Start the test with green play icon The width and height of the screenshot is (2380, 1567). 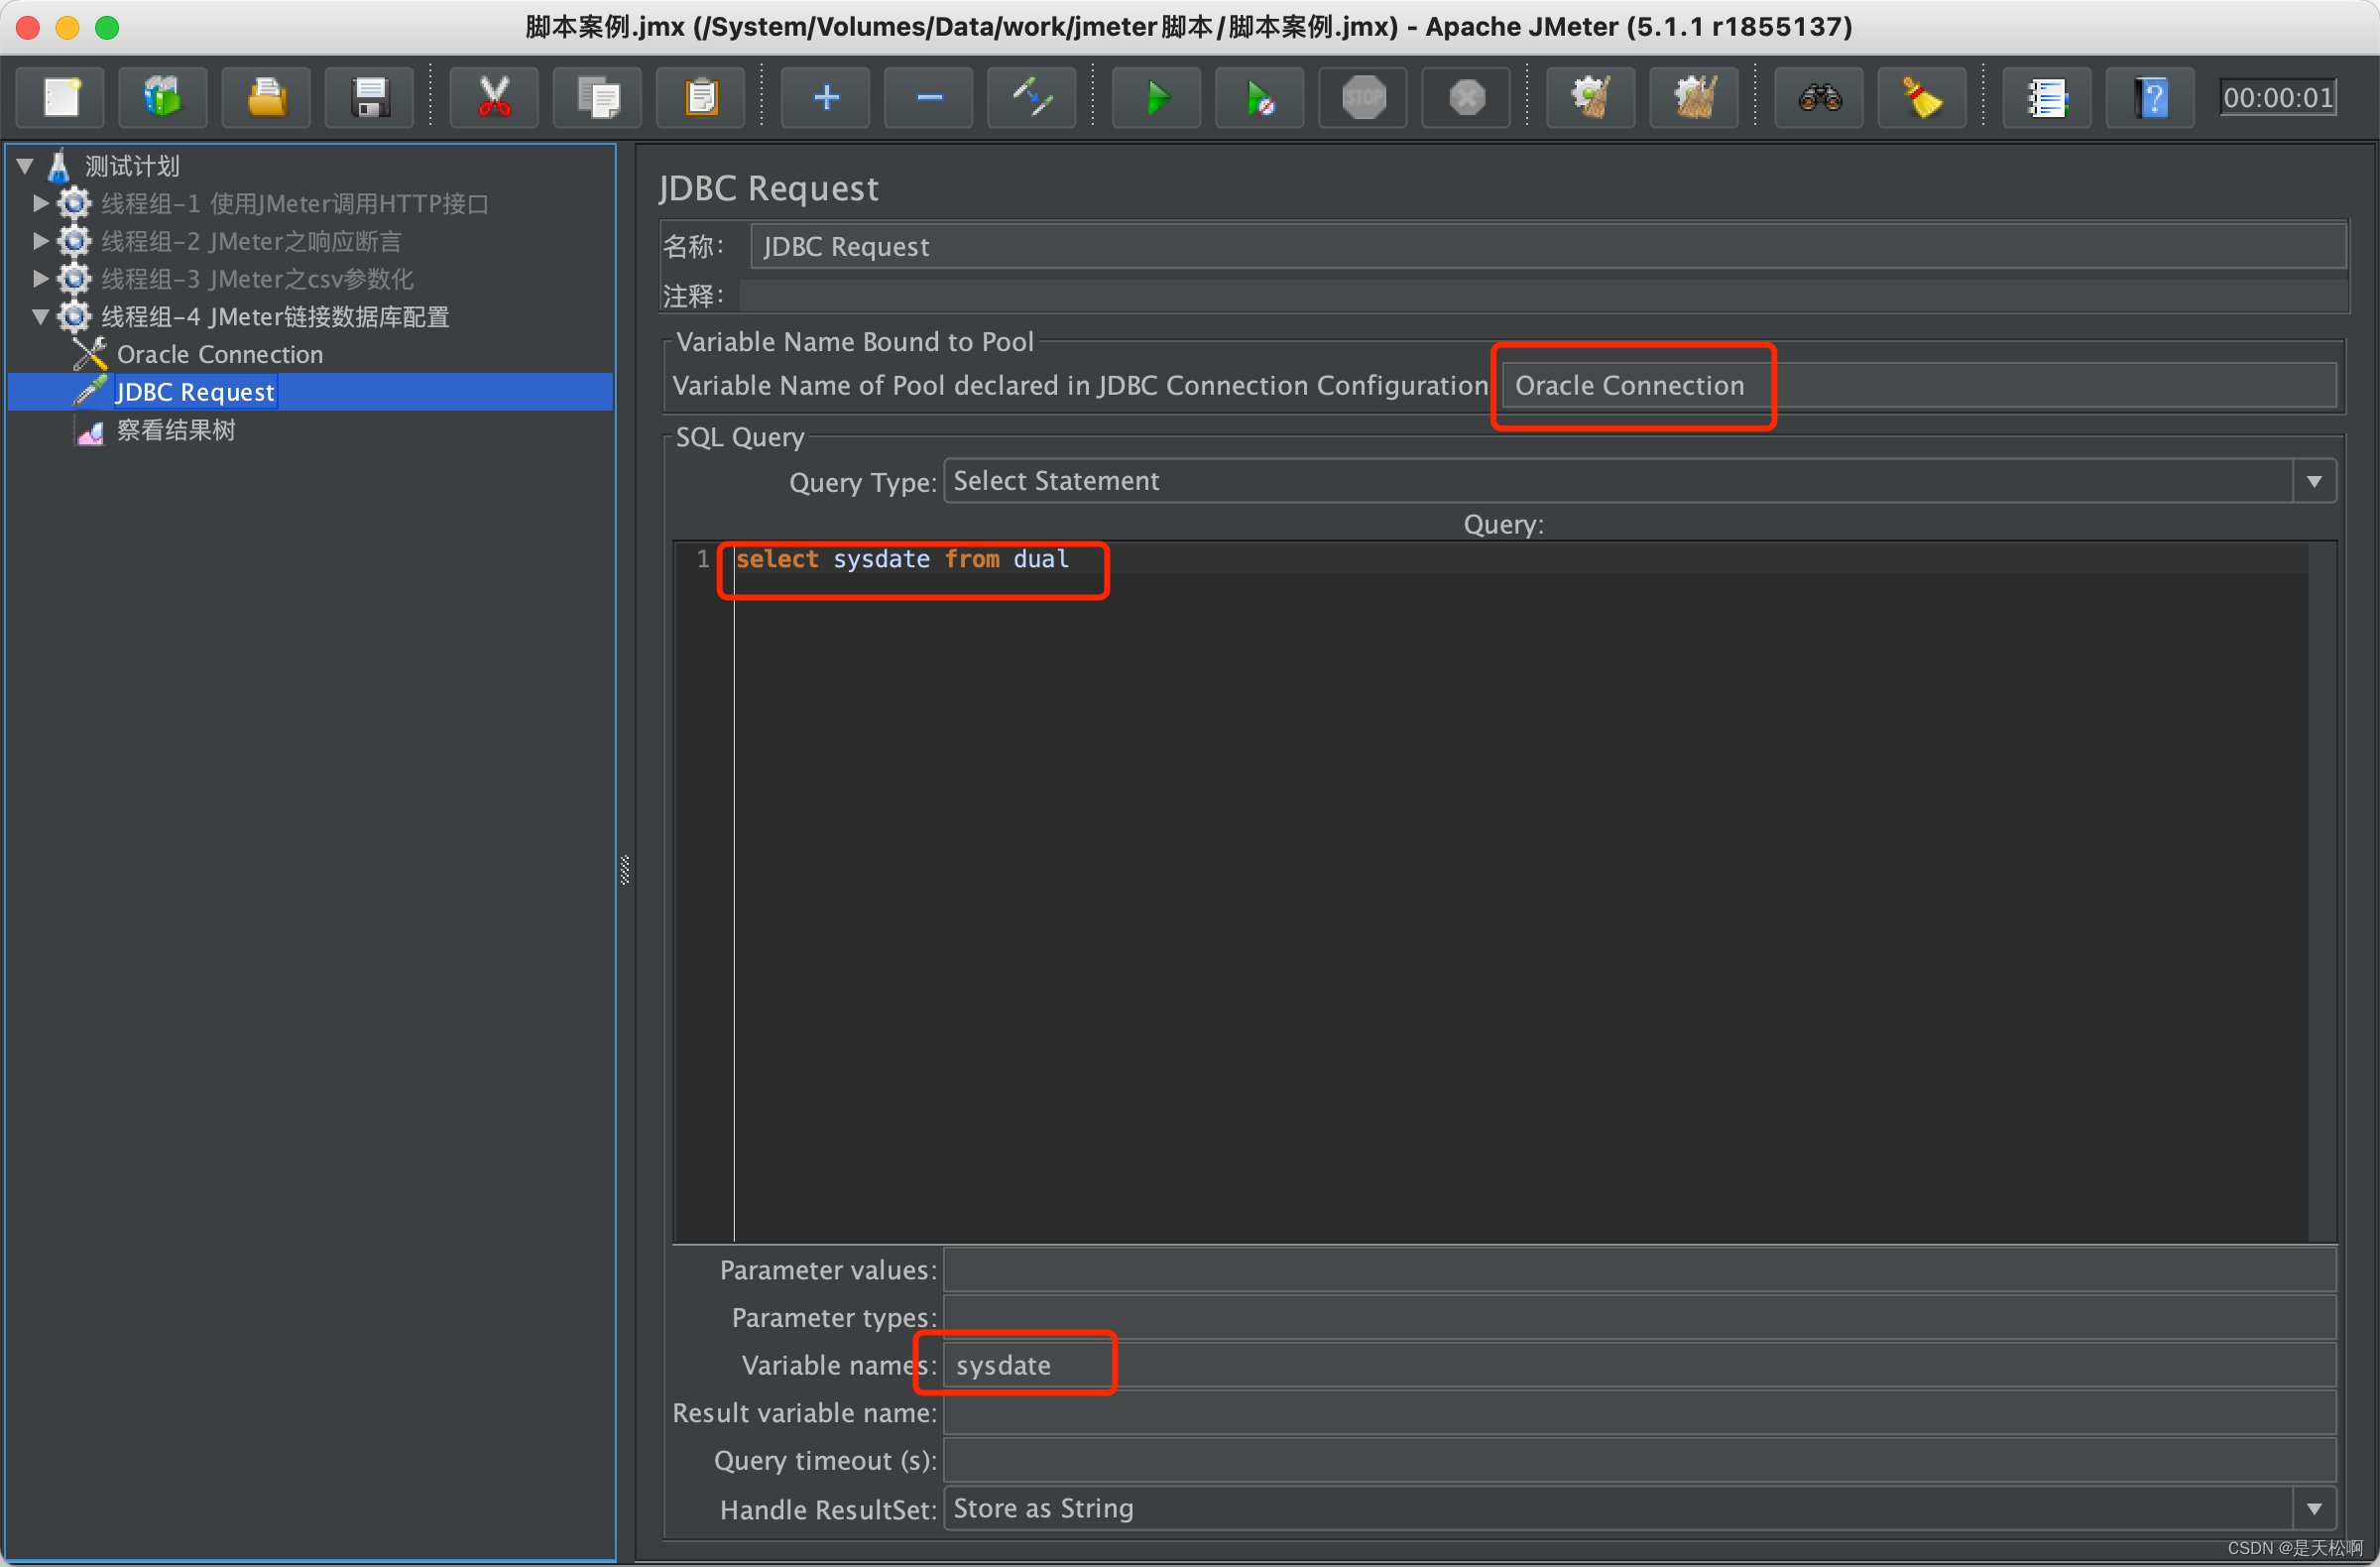pyautogui.click(x=1156, y=97)
